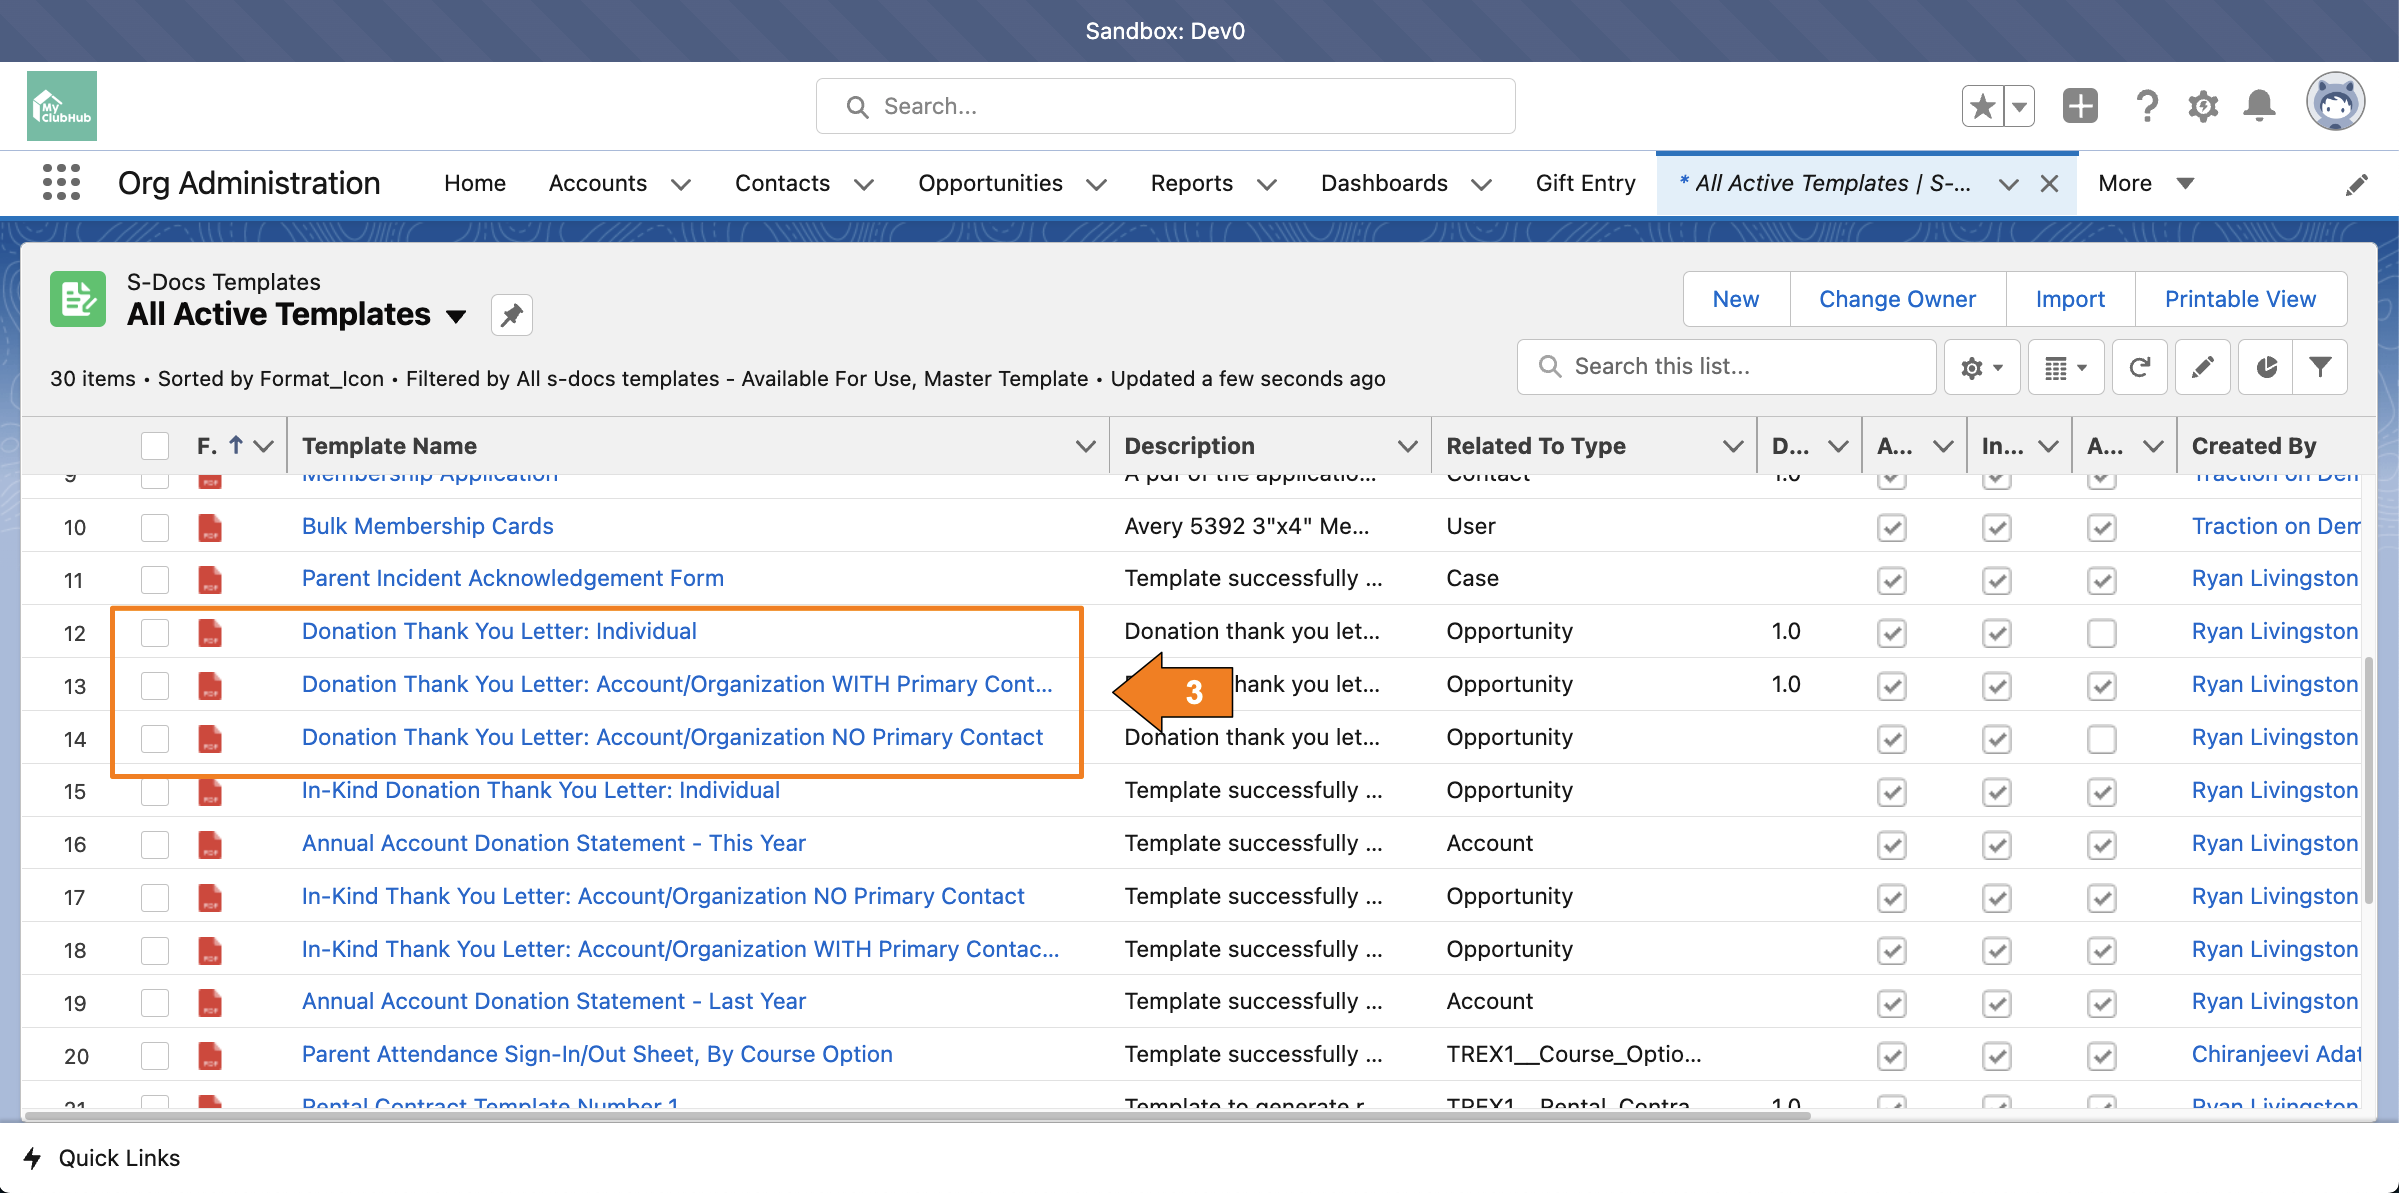Open Annual Account Donation Statement - This Year
2399x1193 pixels.
point(553,843)
